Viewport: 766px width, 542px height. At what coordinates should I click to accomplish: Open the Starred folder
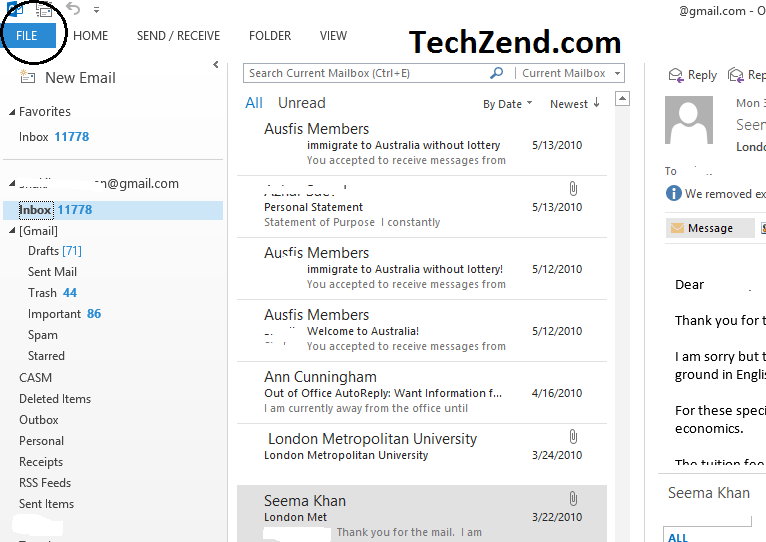click(46, 356)
